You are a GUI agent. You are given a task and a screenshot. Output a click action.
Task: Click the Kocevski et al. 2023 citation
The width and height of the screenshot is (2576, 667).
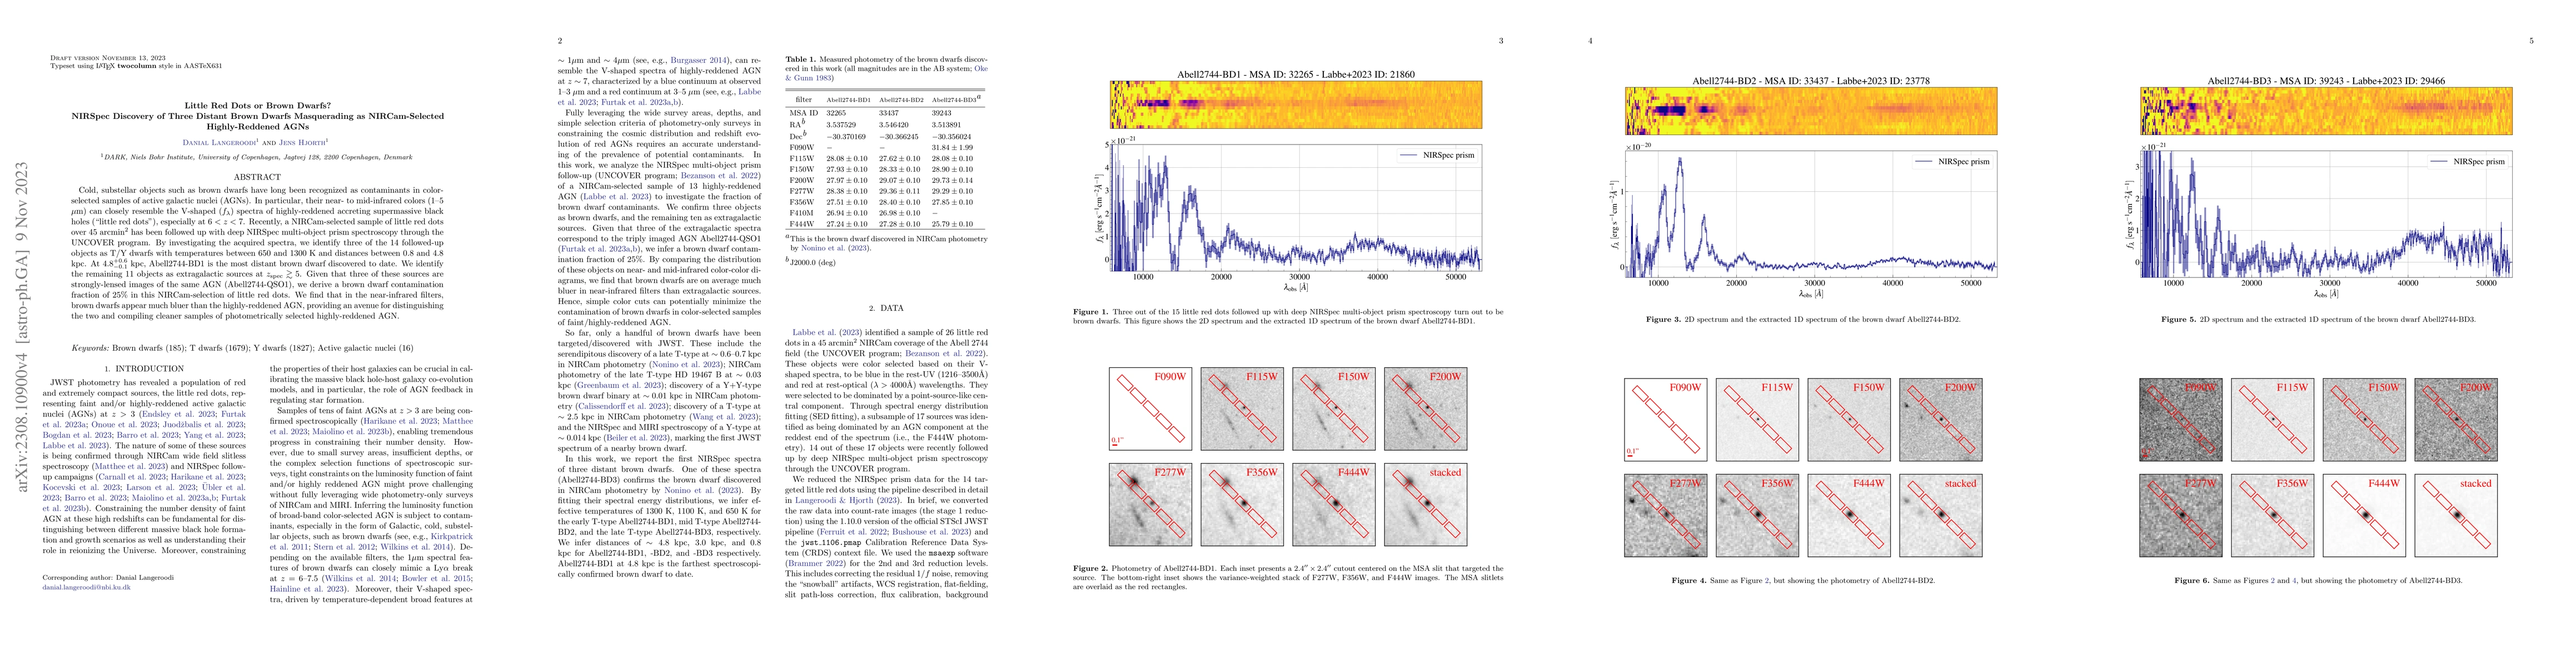tap(82, 487)
